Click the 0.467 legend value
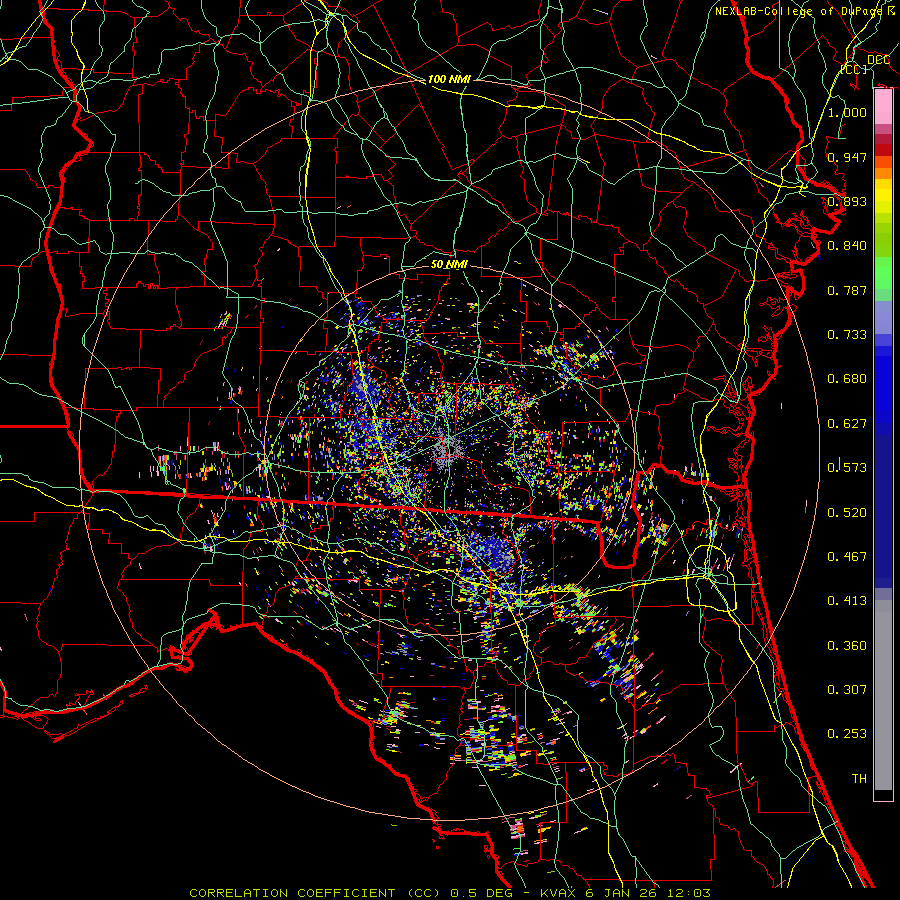The width and height of the screenshot is (900, 900). pos(847,557)
